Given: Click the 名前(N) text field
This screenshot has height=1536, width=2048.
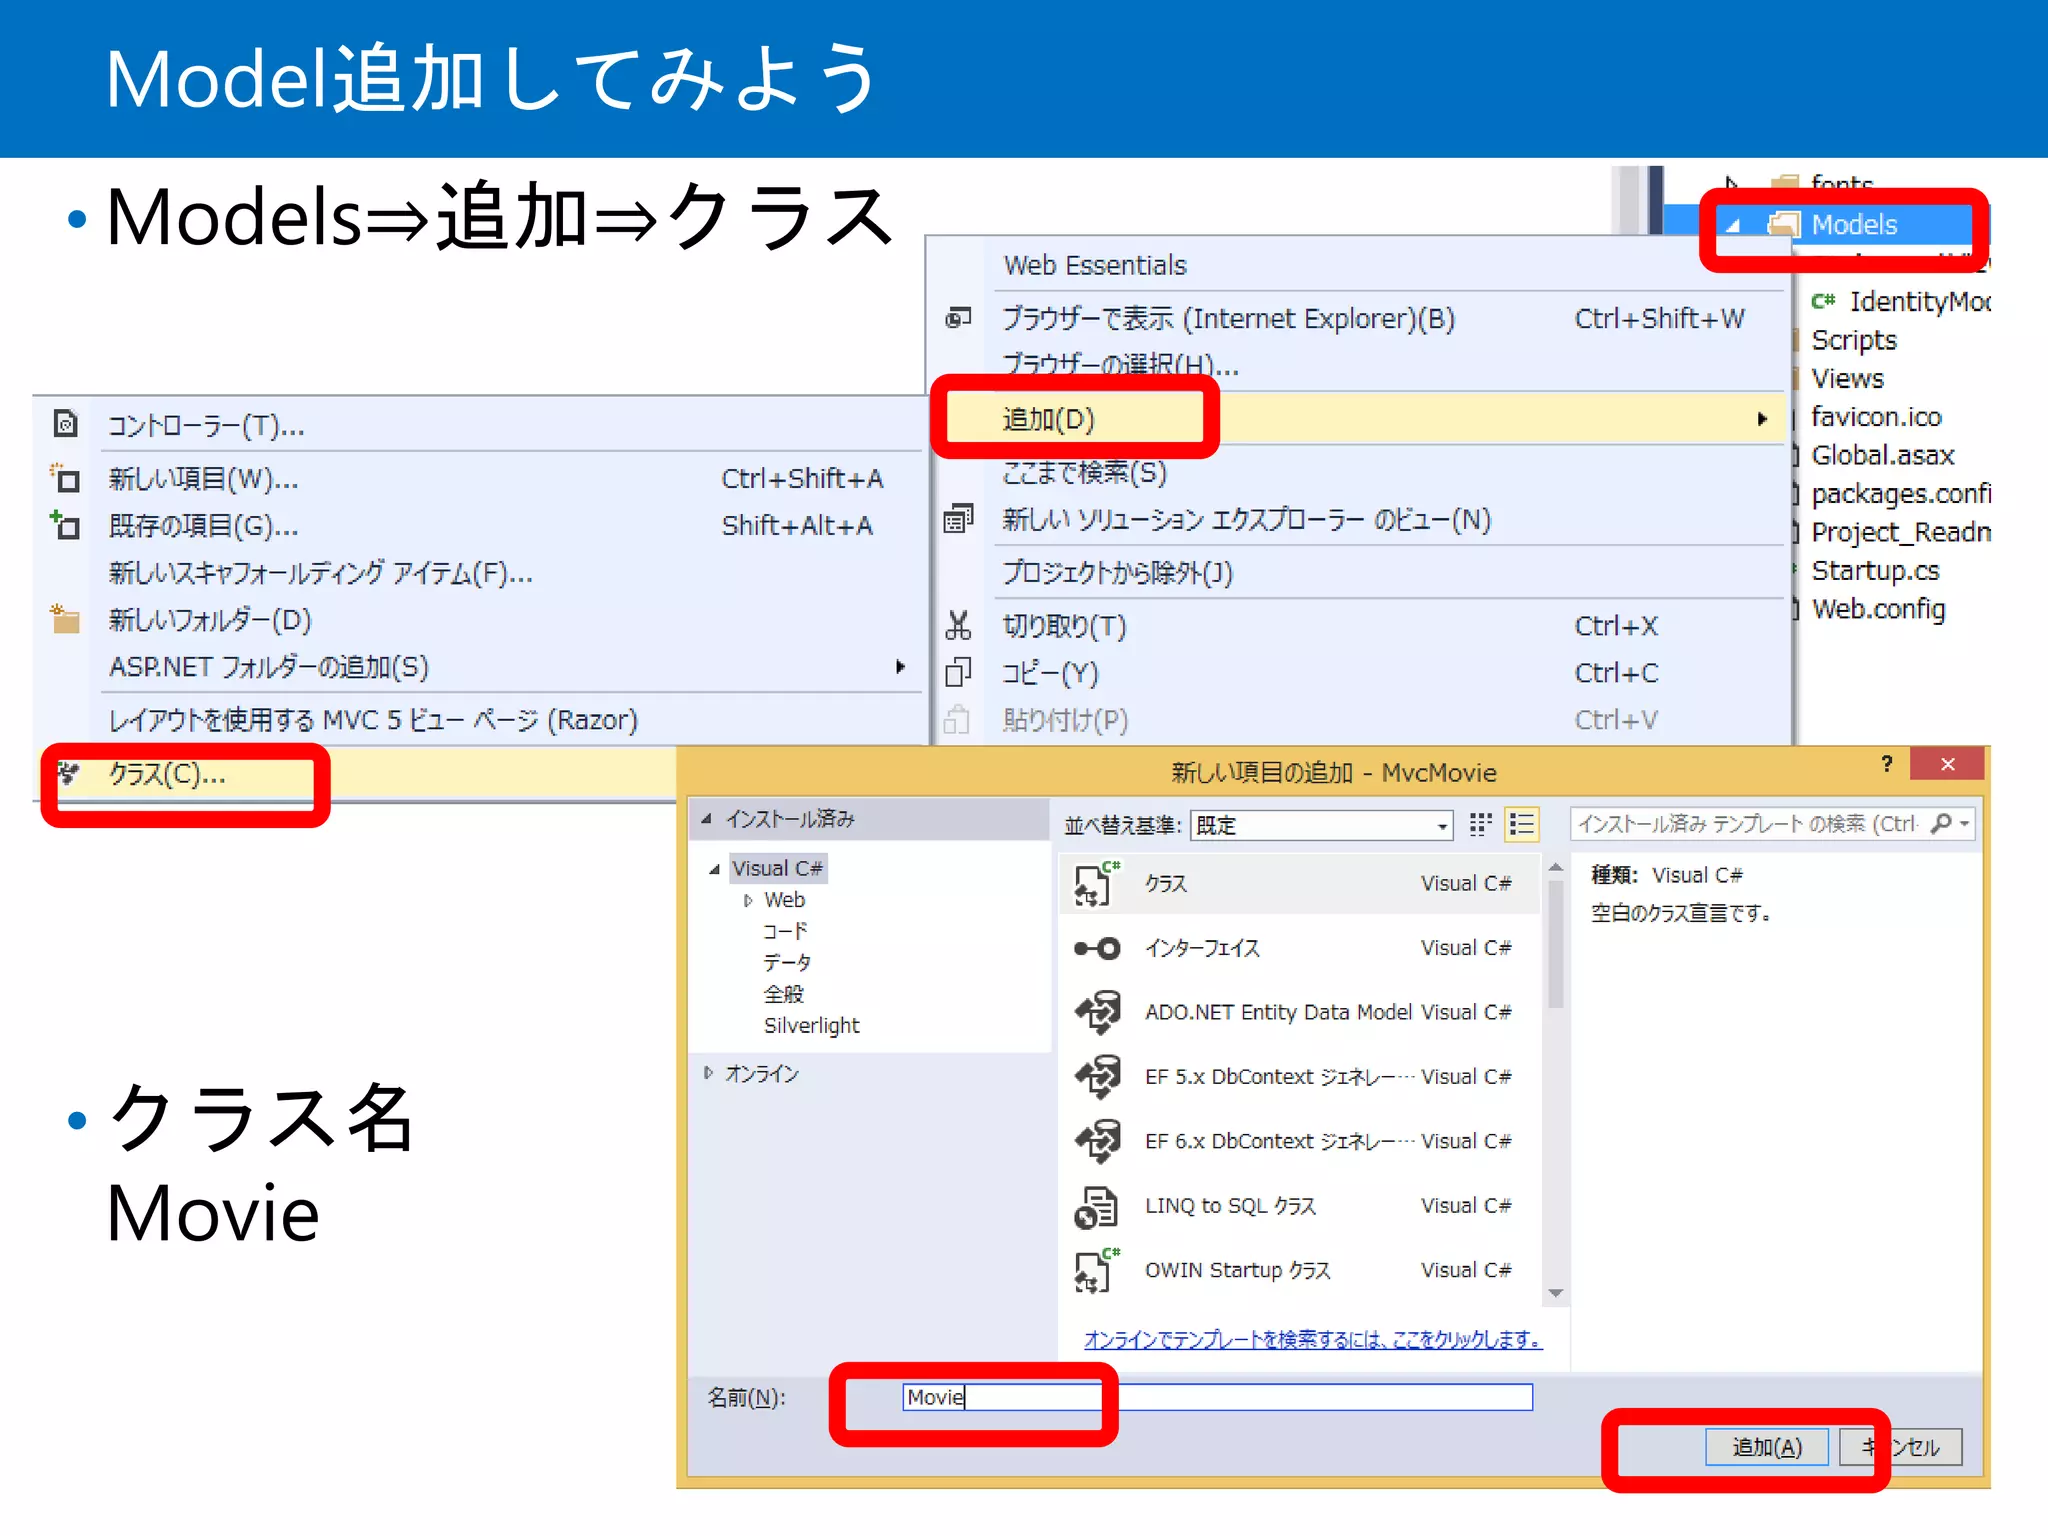Looking at the screenshot, I should 1217,1397.
